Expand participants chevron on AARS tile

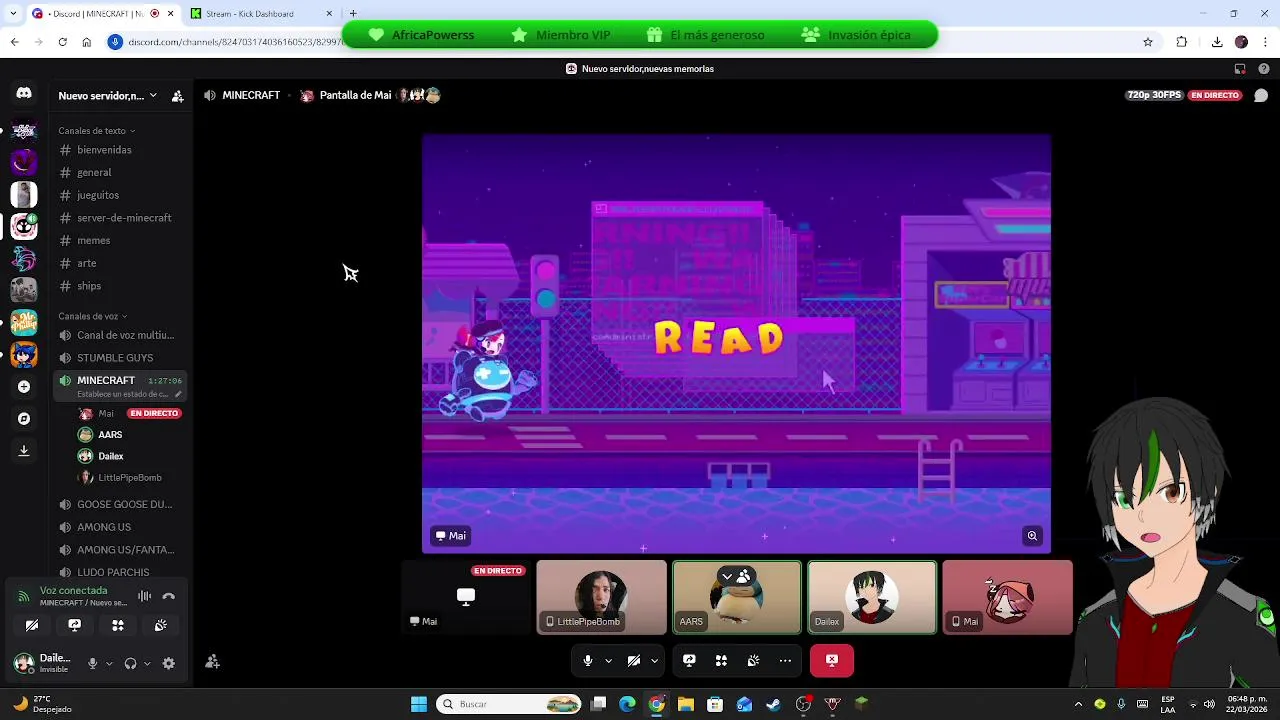tap(728, 576)
